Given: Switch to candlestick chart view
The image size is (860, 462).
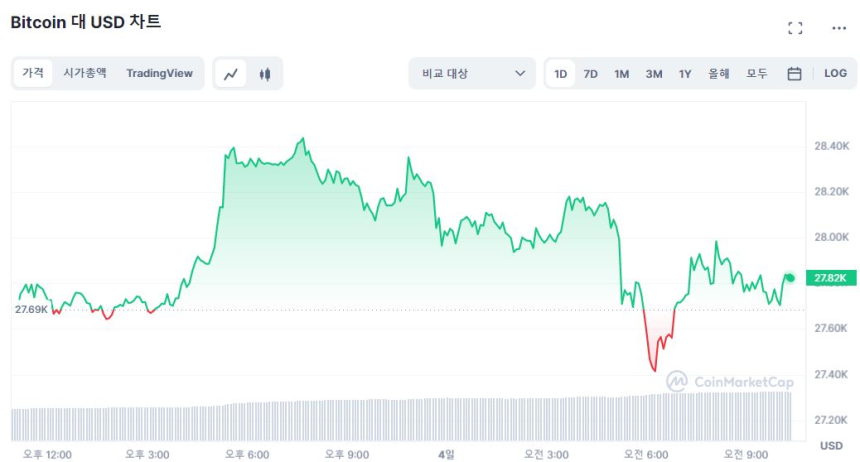Looking at the screenshot, I should click(x=265, y=73).
